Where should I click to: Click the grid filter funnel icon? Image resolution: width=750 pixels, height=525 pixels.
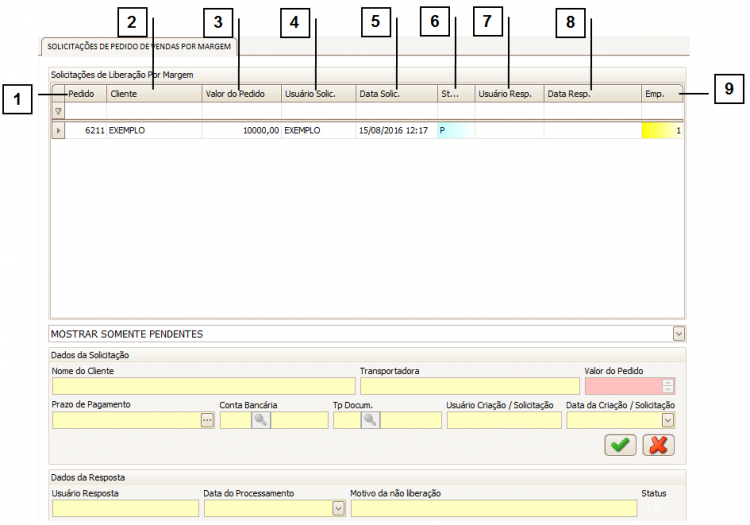[57, 112]
